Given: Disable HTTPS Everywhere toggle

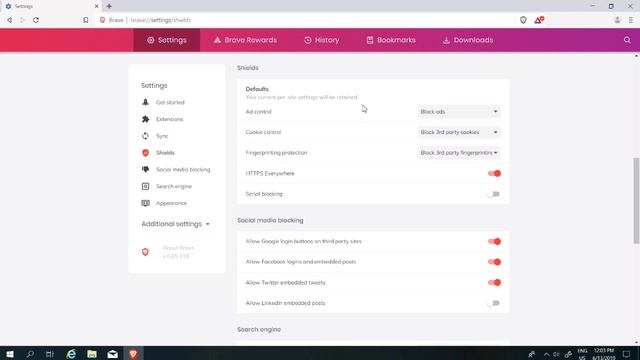Looking at the screenshot, I should click(x=494, y=173).
